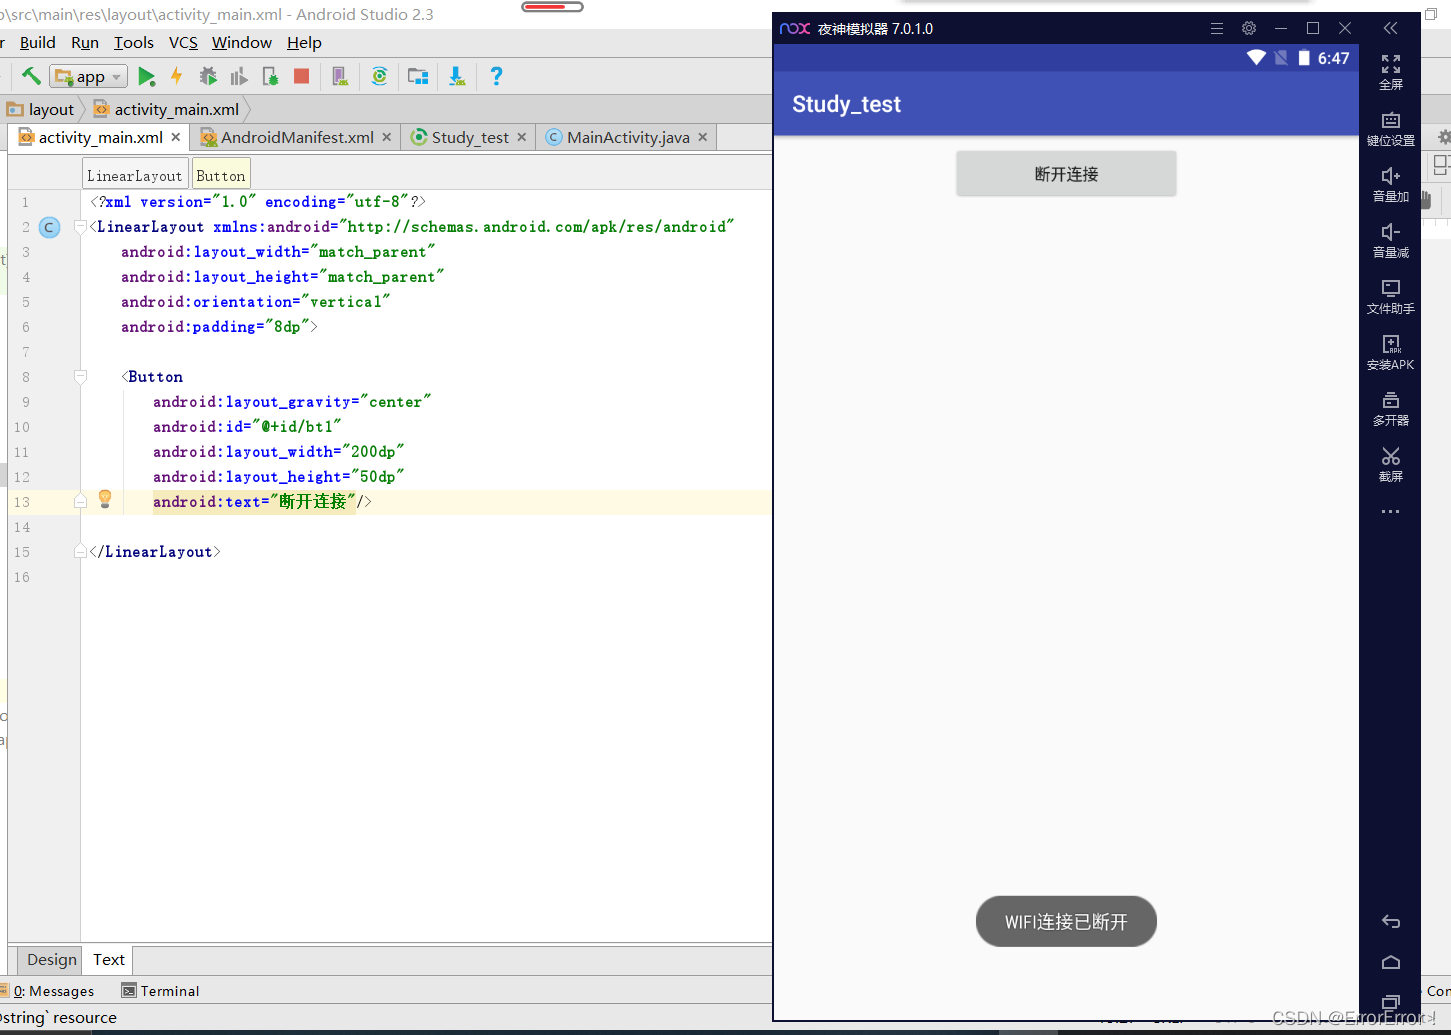Apply changes using the lightning bolt icon
Image resolution: width=1451 pixels, height=1035 pixels.
click(x=177, y=76)
